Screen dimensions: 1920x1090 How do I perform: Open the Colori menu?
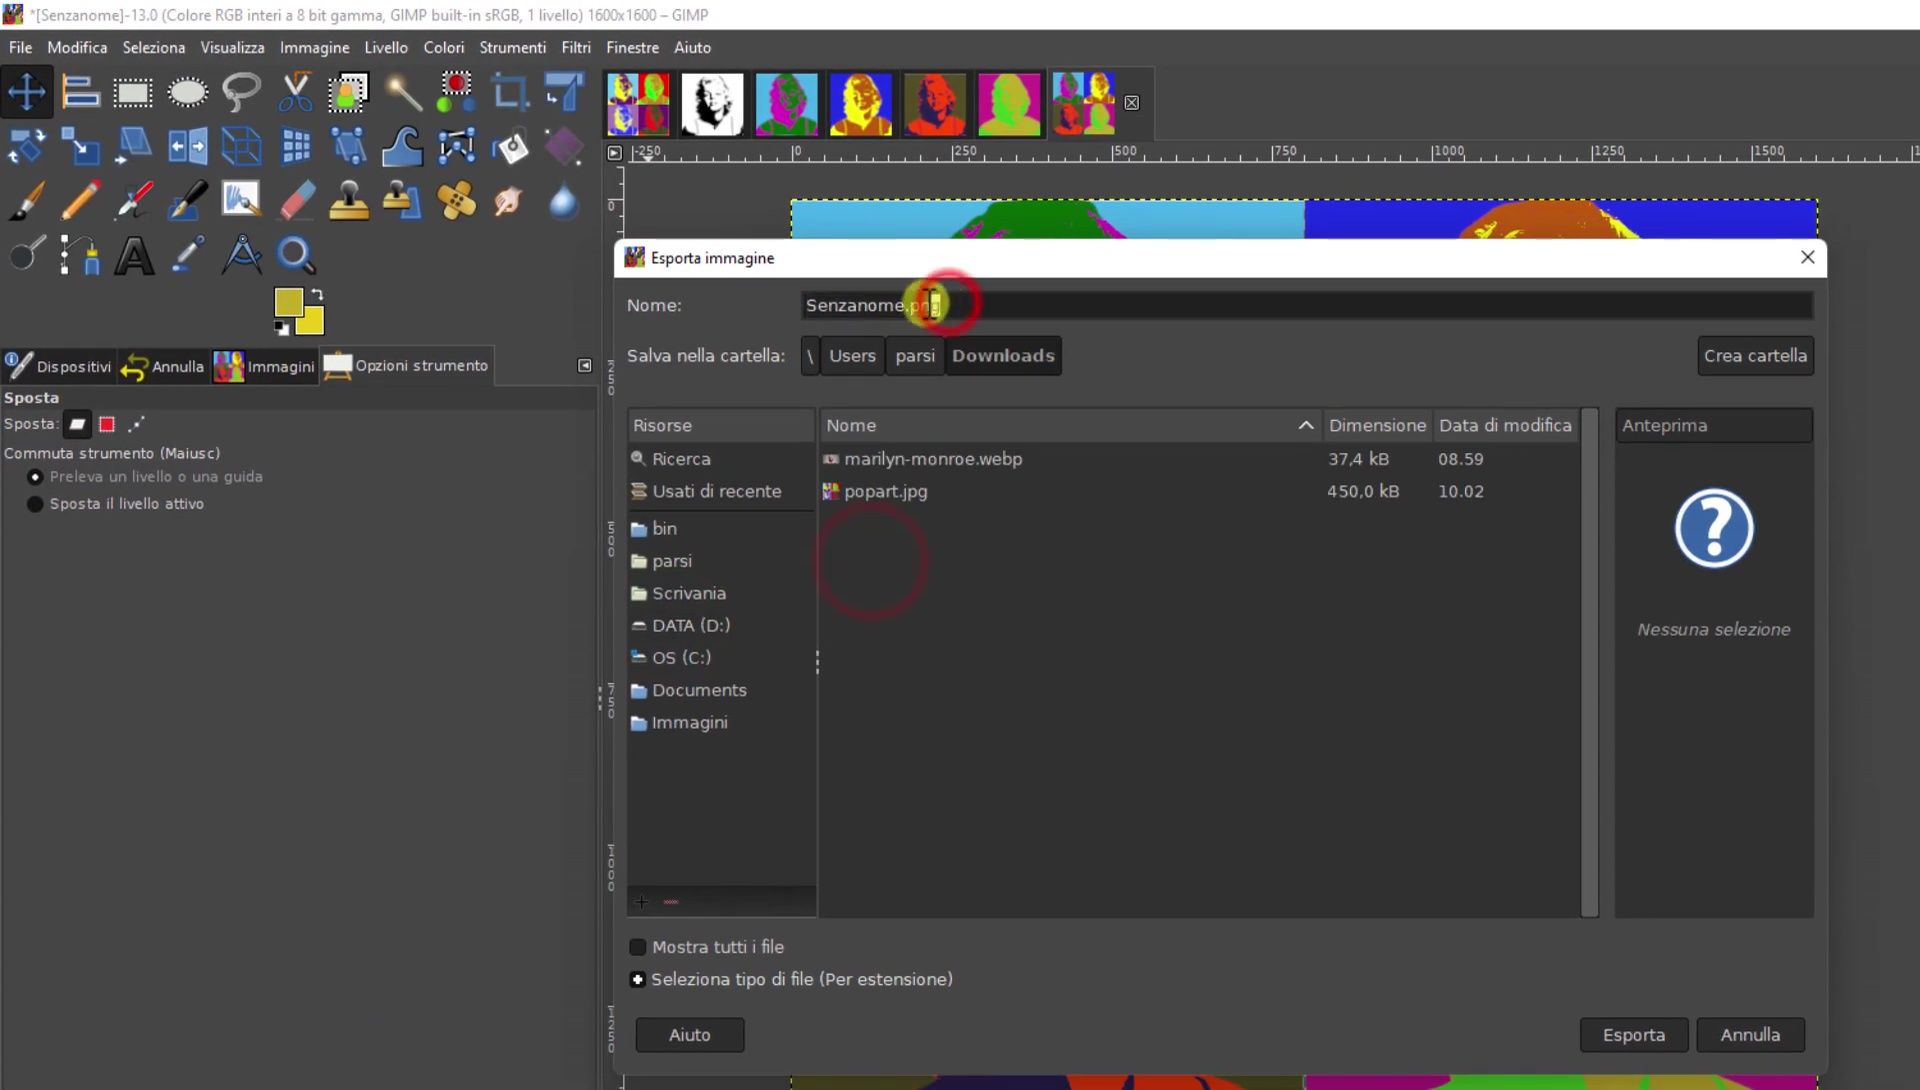444,47
